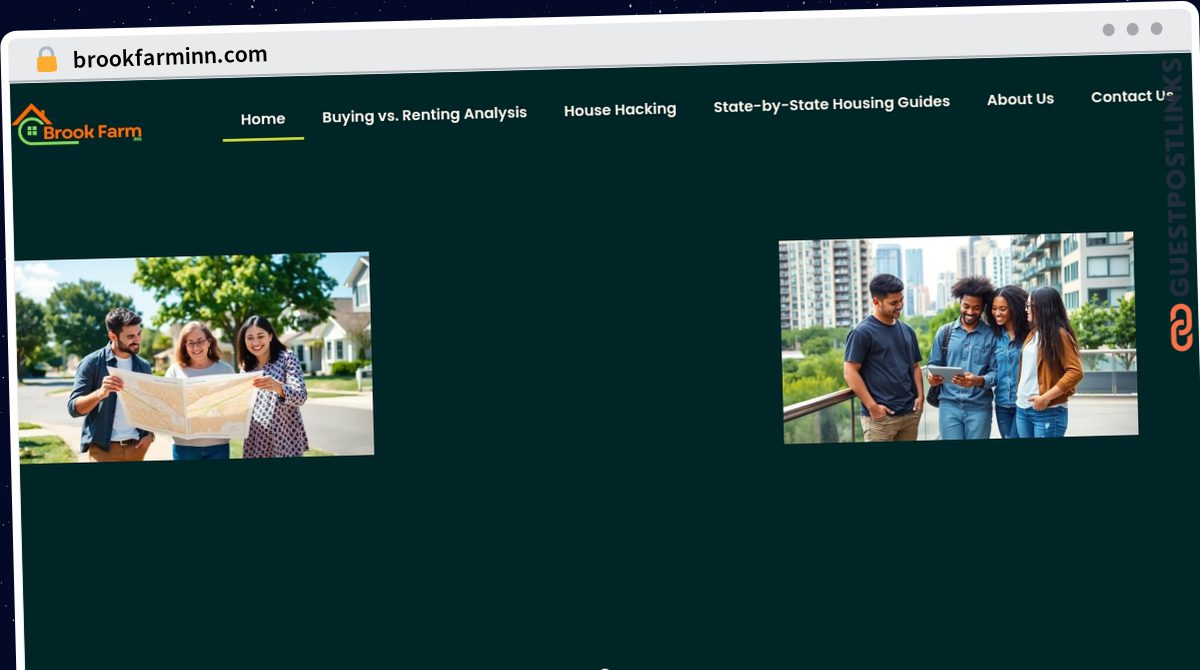1200x670 pixels.
Task: Click the paper map in left photo
Action: coord(185,402)
